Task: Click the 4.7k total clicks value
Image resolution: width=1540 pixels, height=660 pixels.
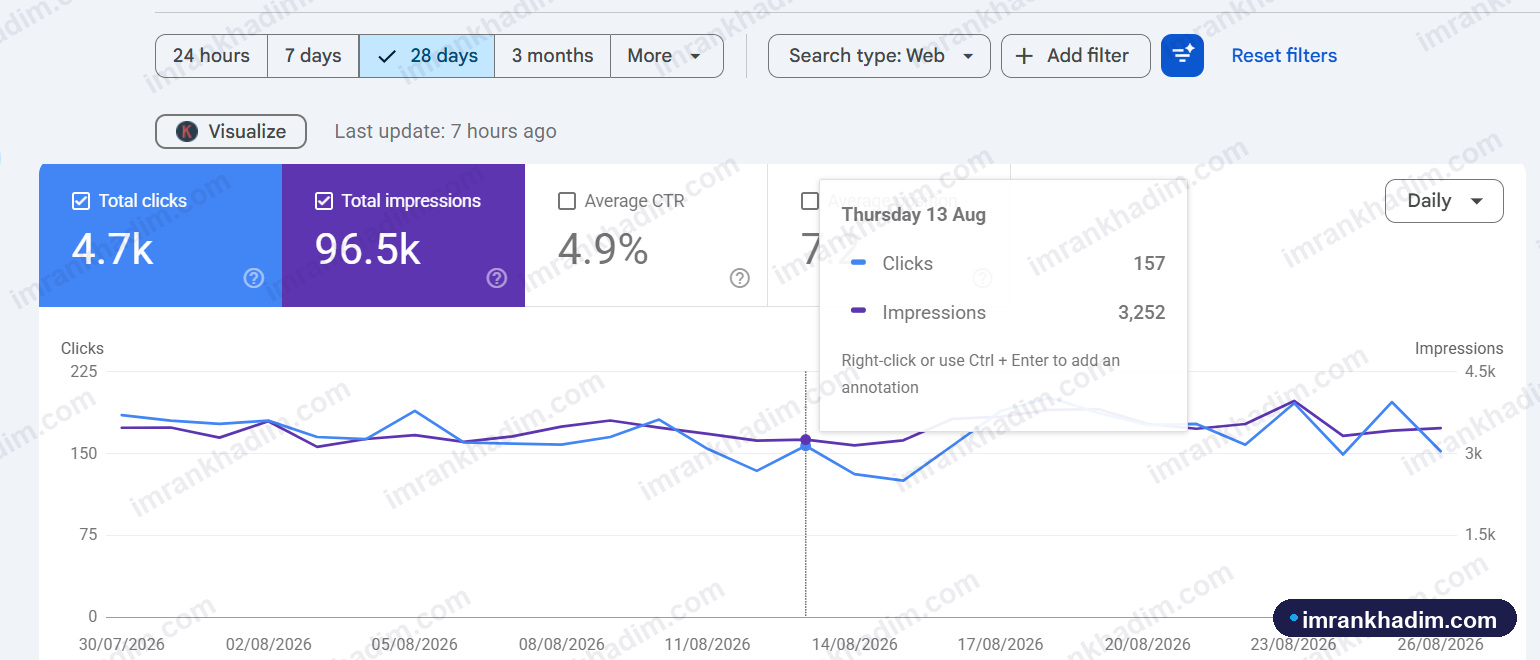Action: (113, 249)
